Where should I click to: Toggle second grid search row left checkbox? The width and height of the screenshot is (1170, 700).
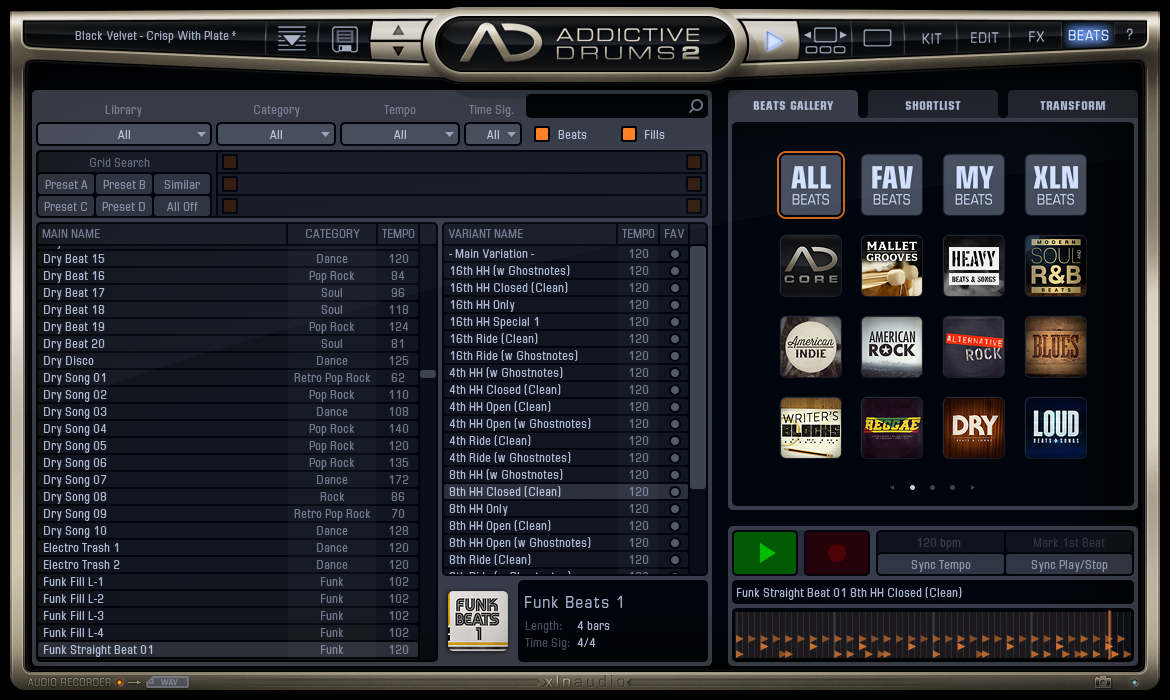point(230,184)
